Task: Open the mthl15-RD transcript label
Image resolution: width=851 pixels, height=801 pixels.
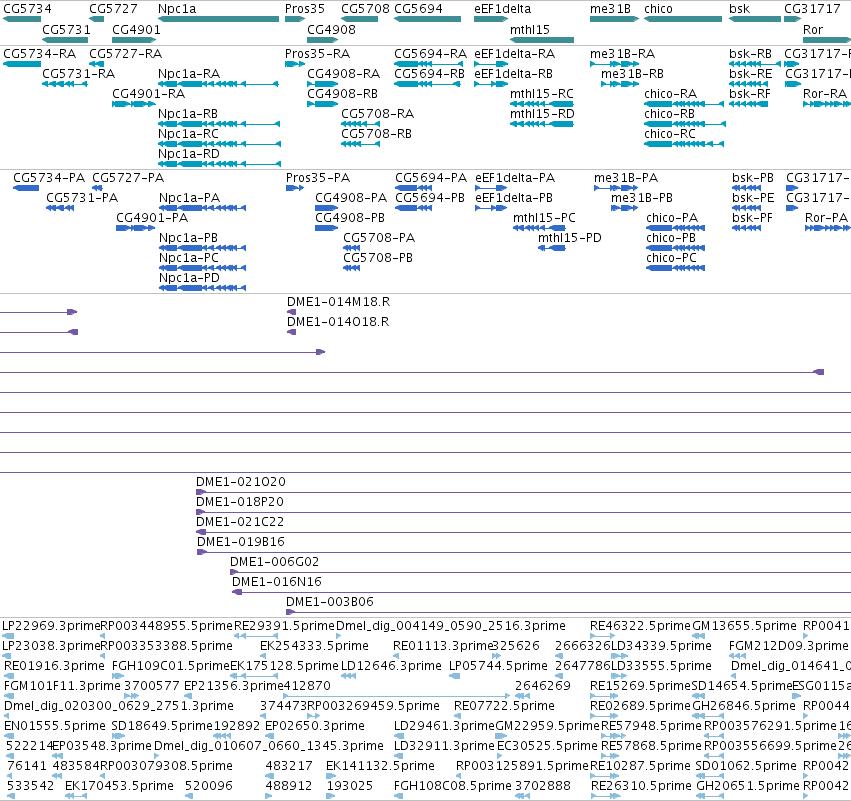Action: tap(542, 114)
